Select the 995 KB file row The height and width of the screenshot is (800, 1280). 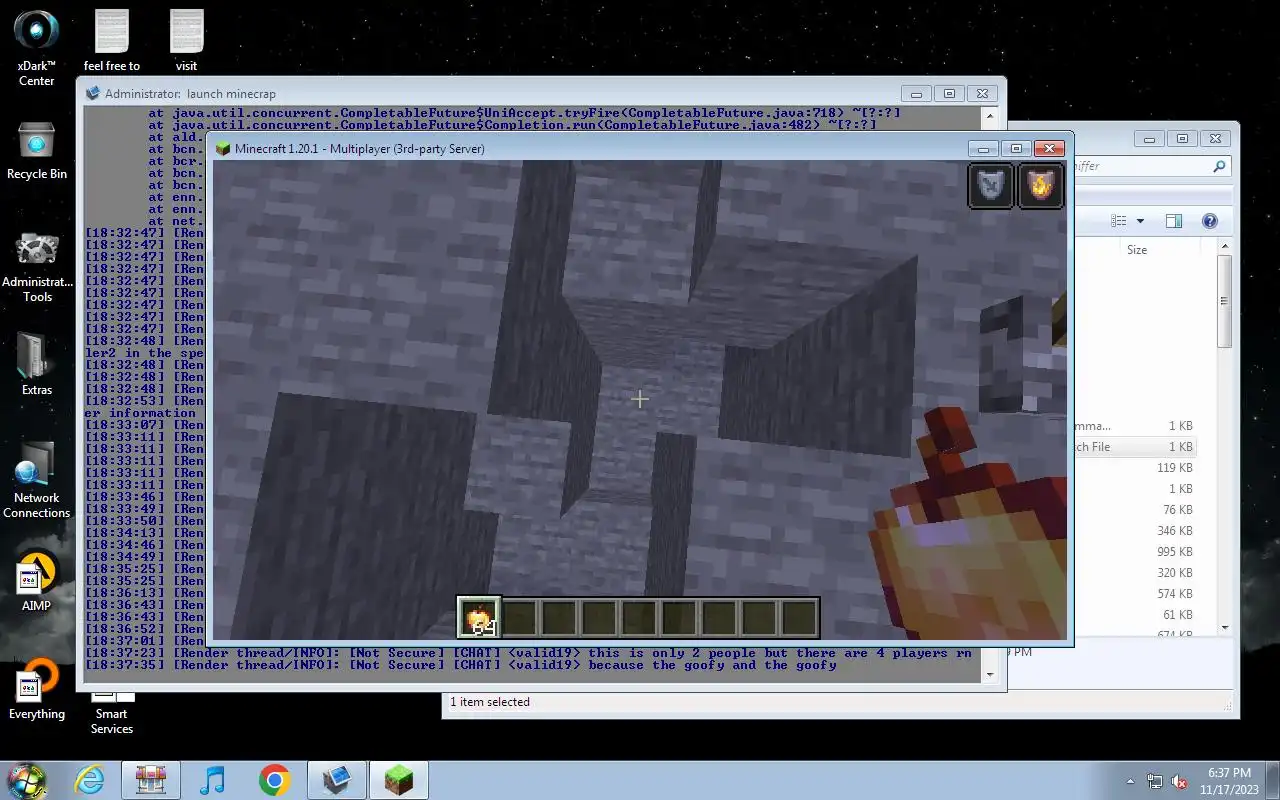(1135, 552)
